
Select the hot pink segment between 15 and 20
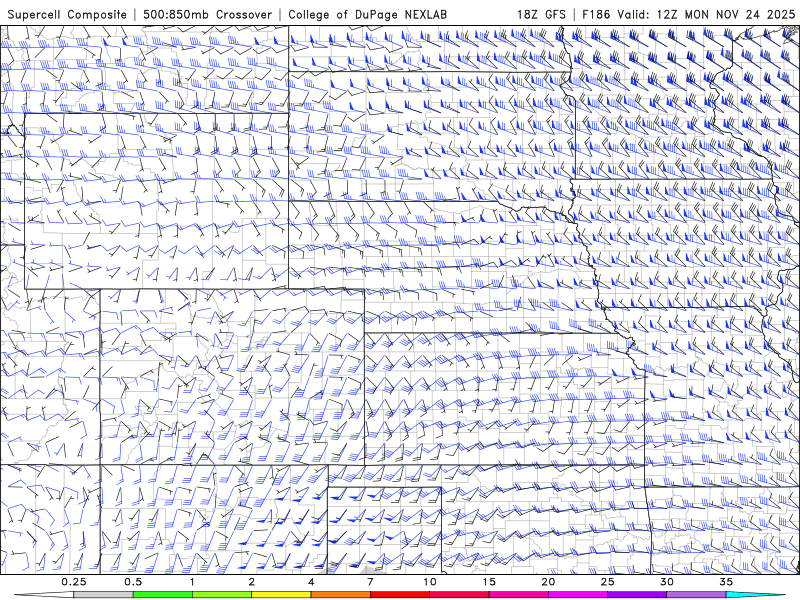(518, 595)
